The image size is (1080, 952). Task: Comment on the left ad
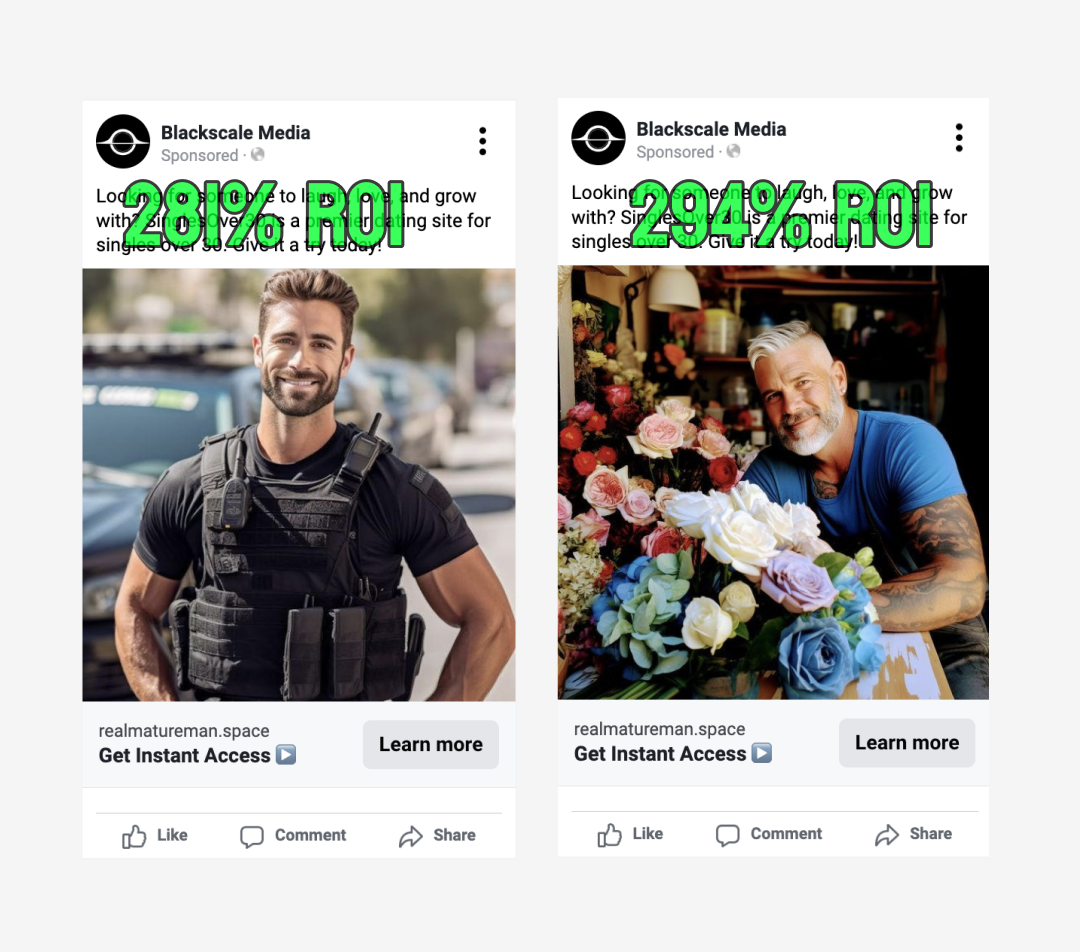[x=293, y=836]
